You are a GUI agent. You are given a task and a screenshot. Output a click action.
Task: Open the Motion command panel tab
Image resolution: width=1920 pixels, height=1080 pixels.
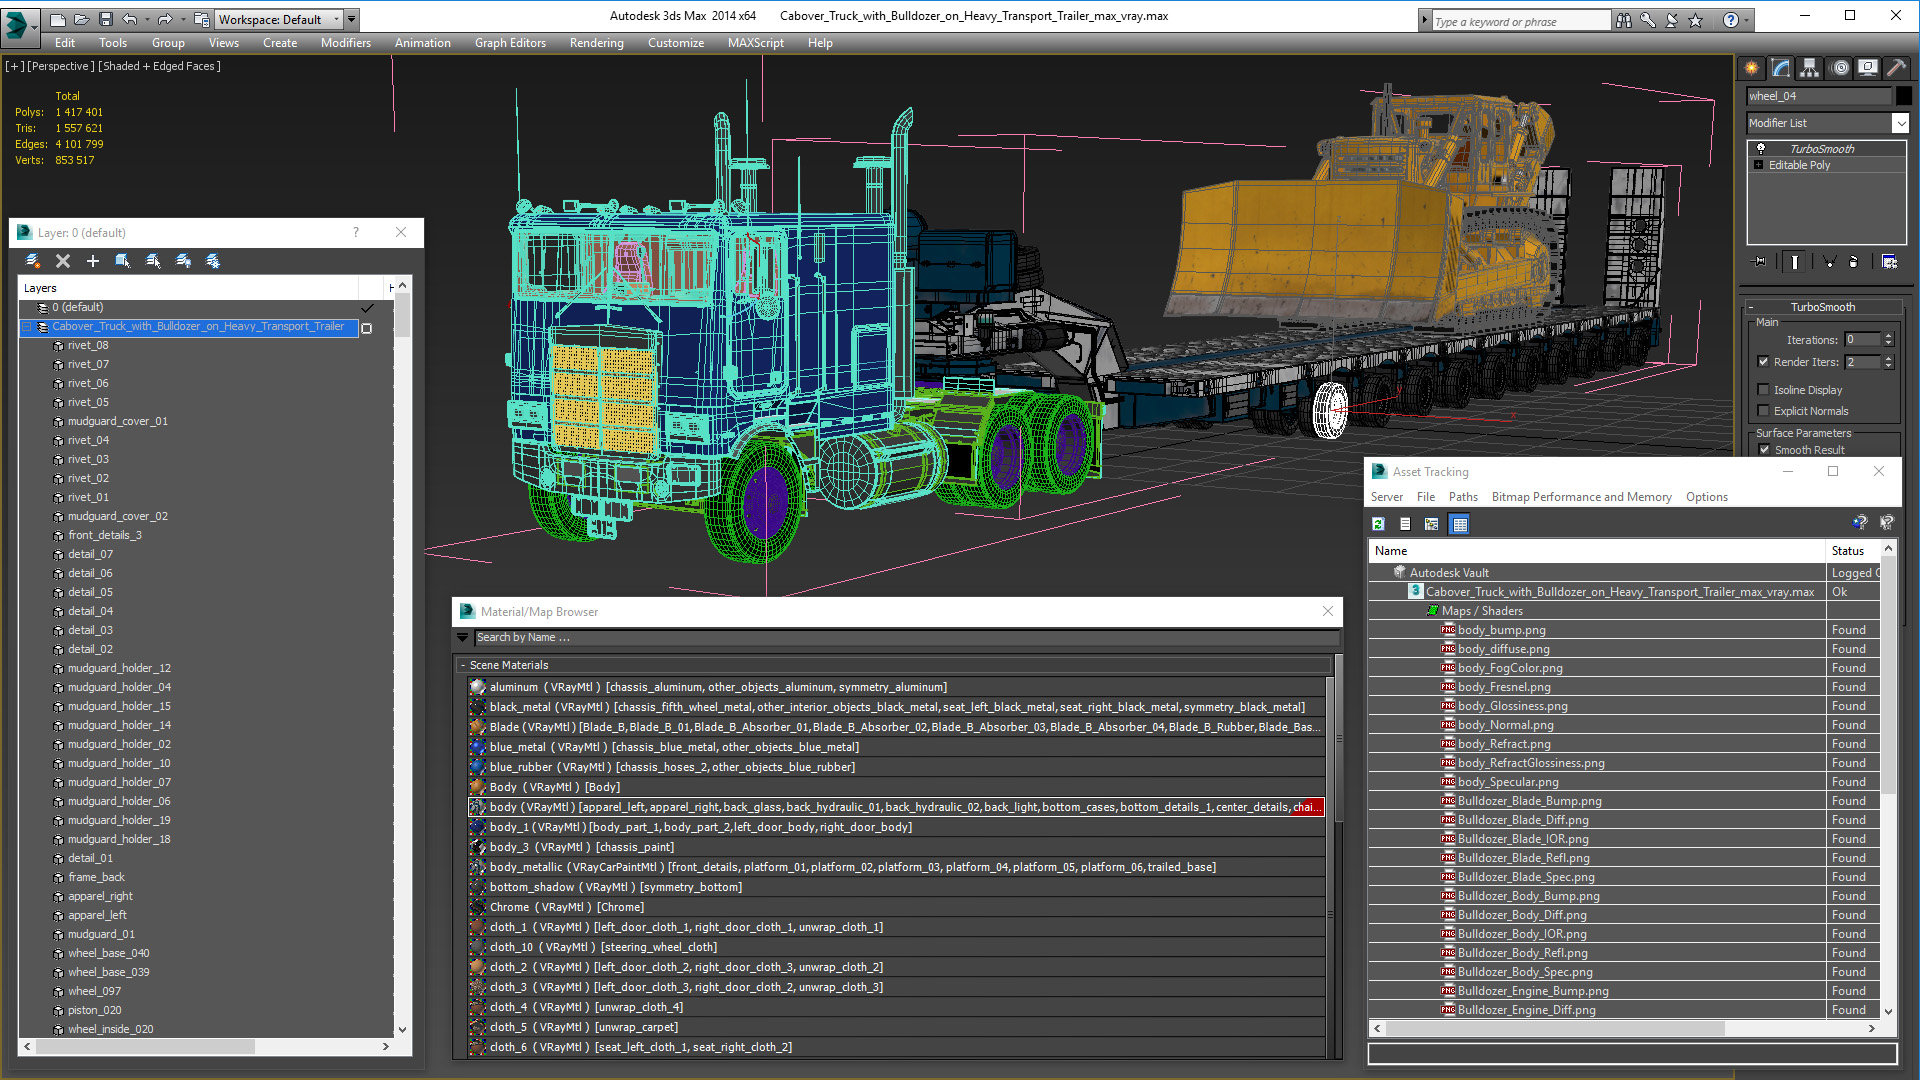(x=1840, y=68)
